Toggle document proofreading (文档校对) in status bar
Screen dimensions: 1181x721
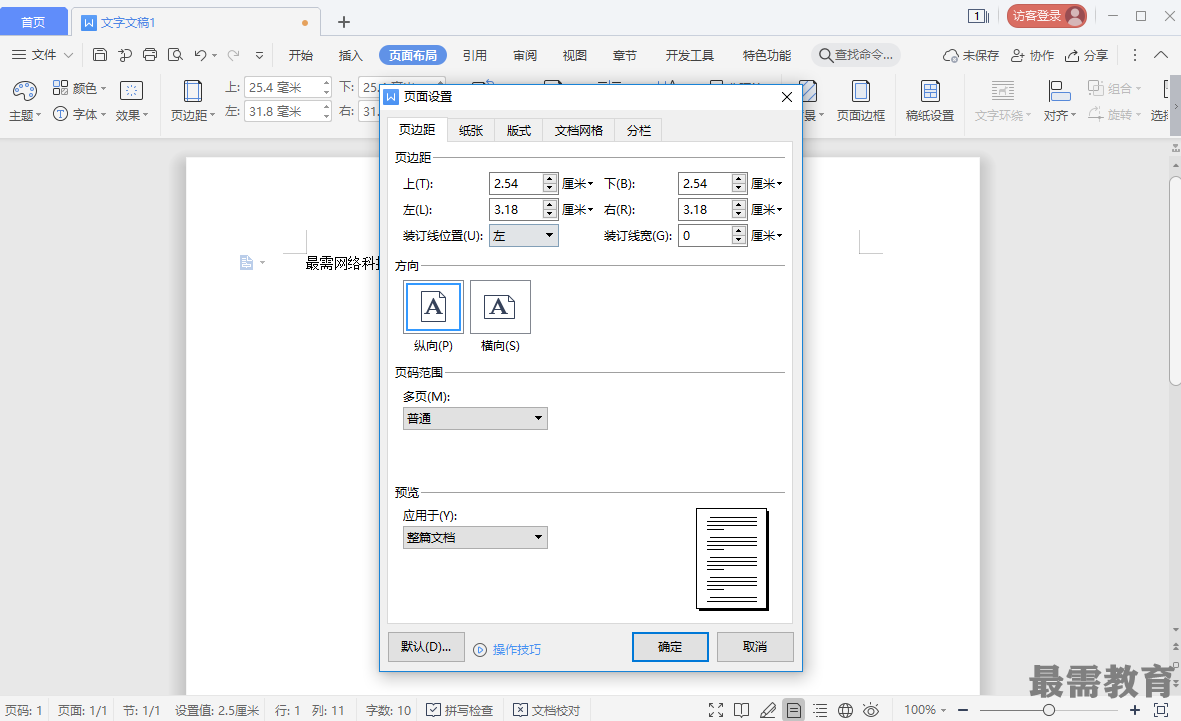pyautogui.click(x=547, y=710)
